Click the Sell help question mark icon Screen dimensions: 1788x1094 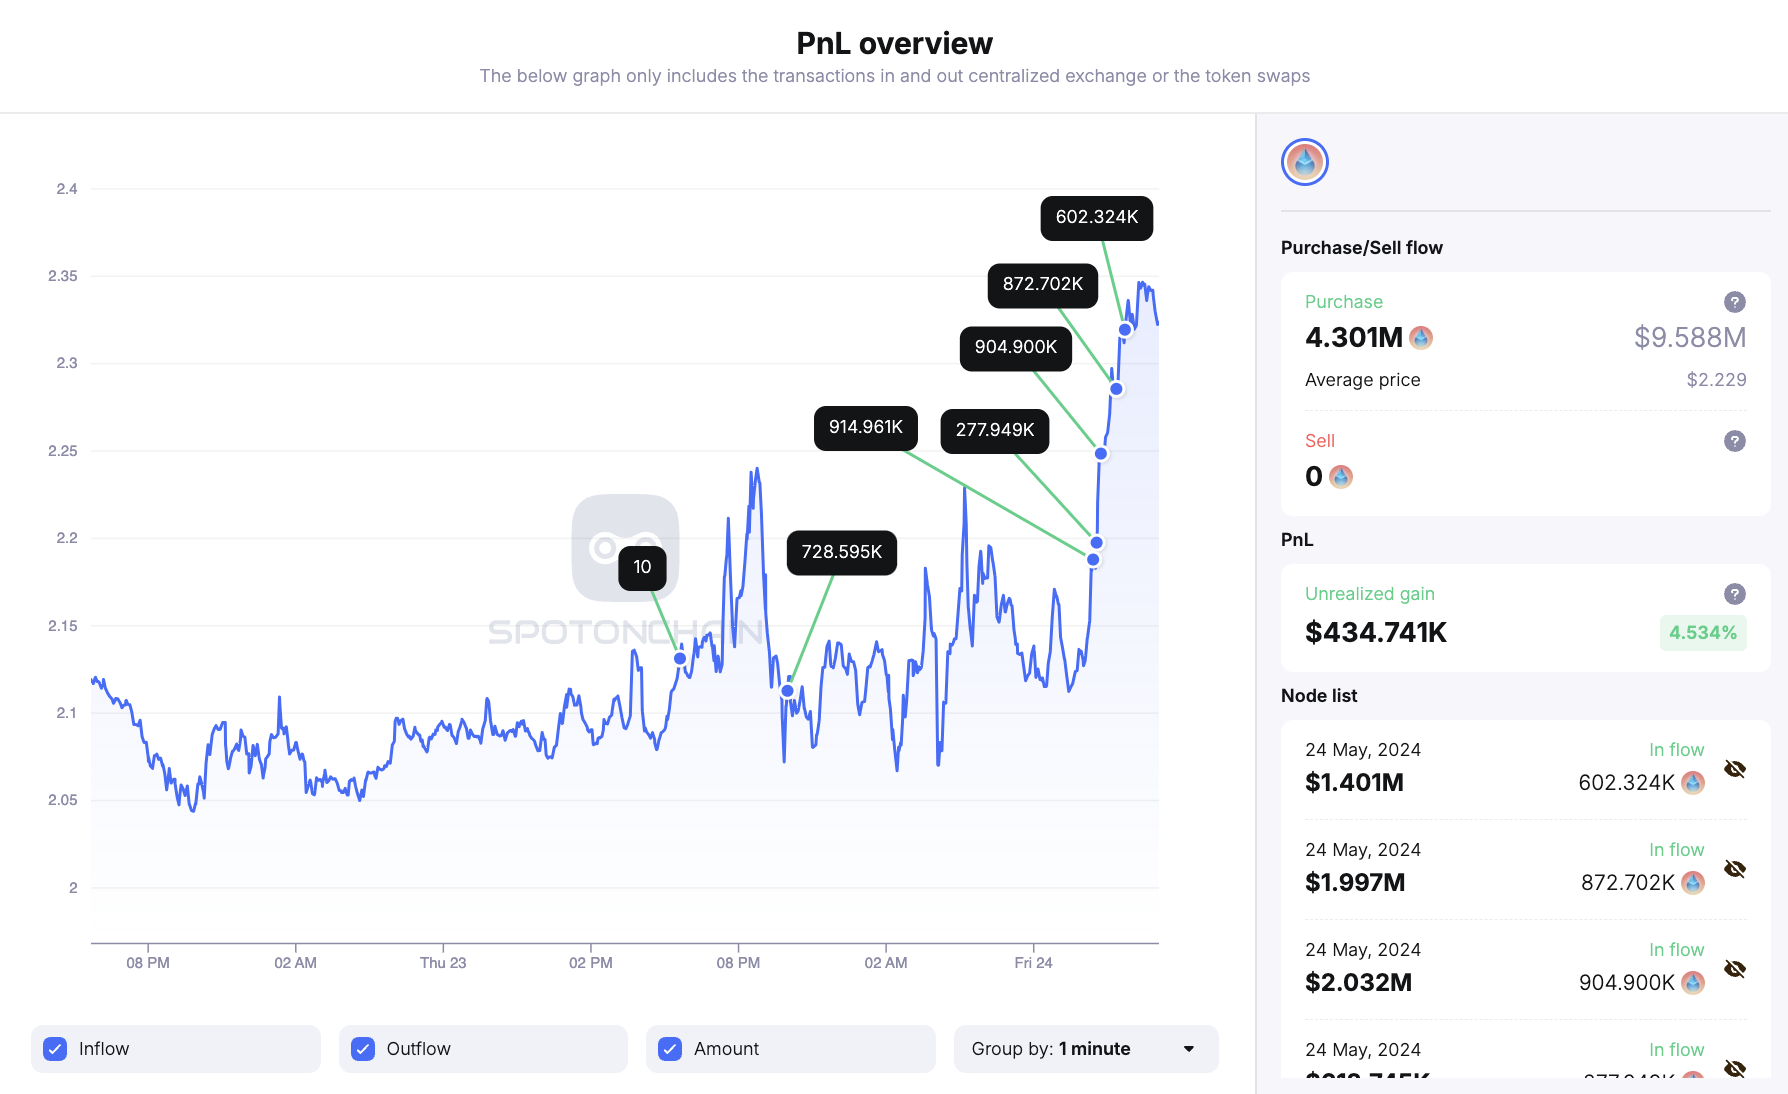click(x=1734, y=441)
